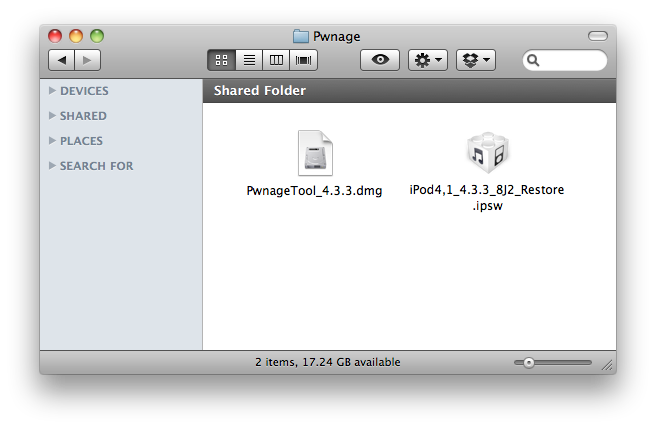The width and height of the screenshot is (656, 429).
Task: Open the Action gear dropdown menu
Action: click(428, 60)
